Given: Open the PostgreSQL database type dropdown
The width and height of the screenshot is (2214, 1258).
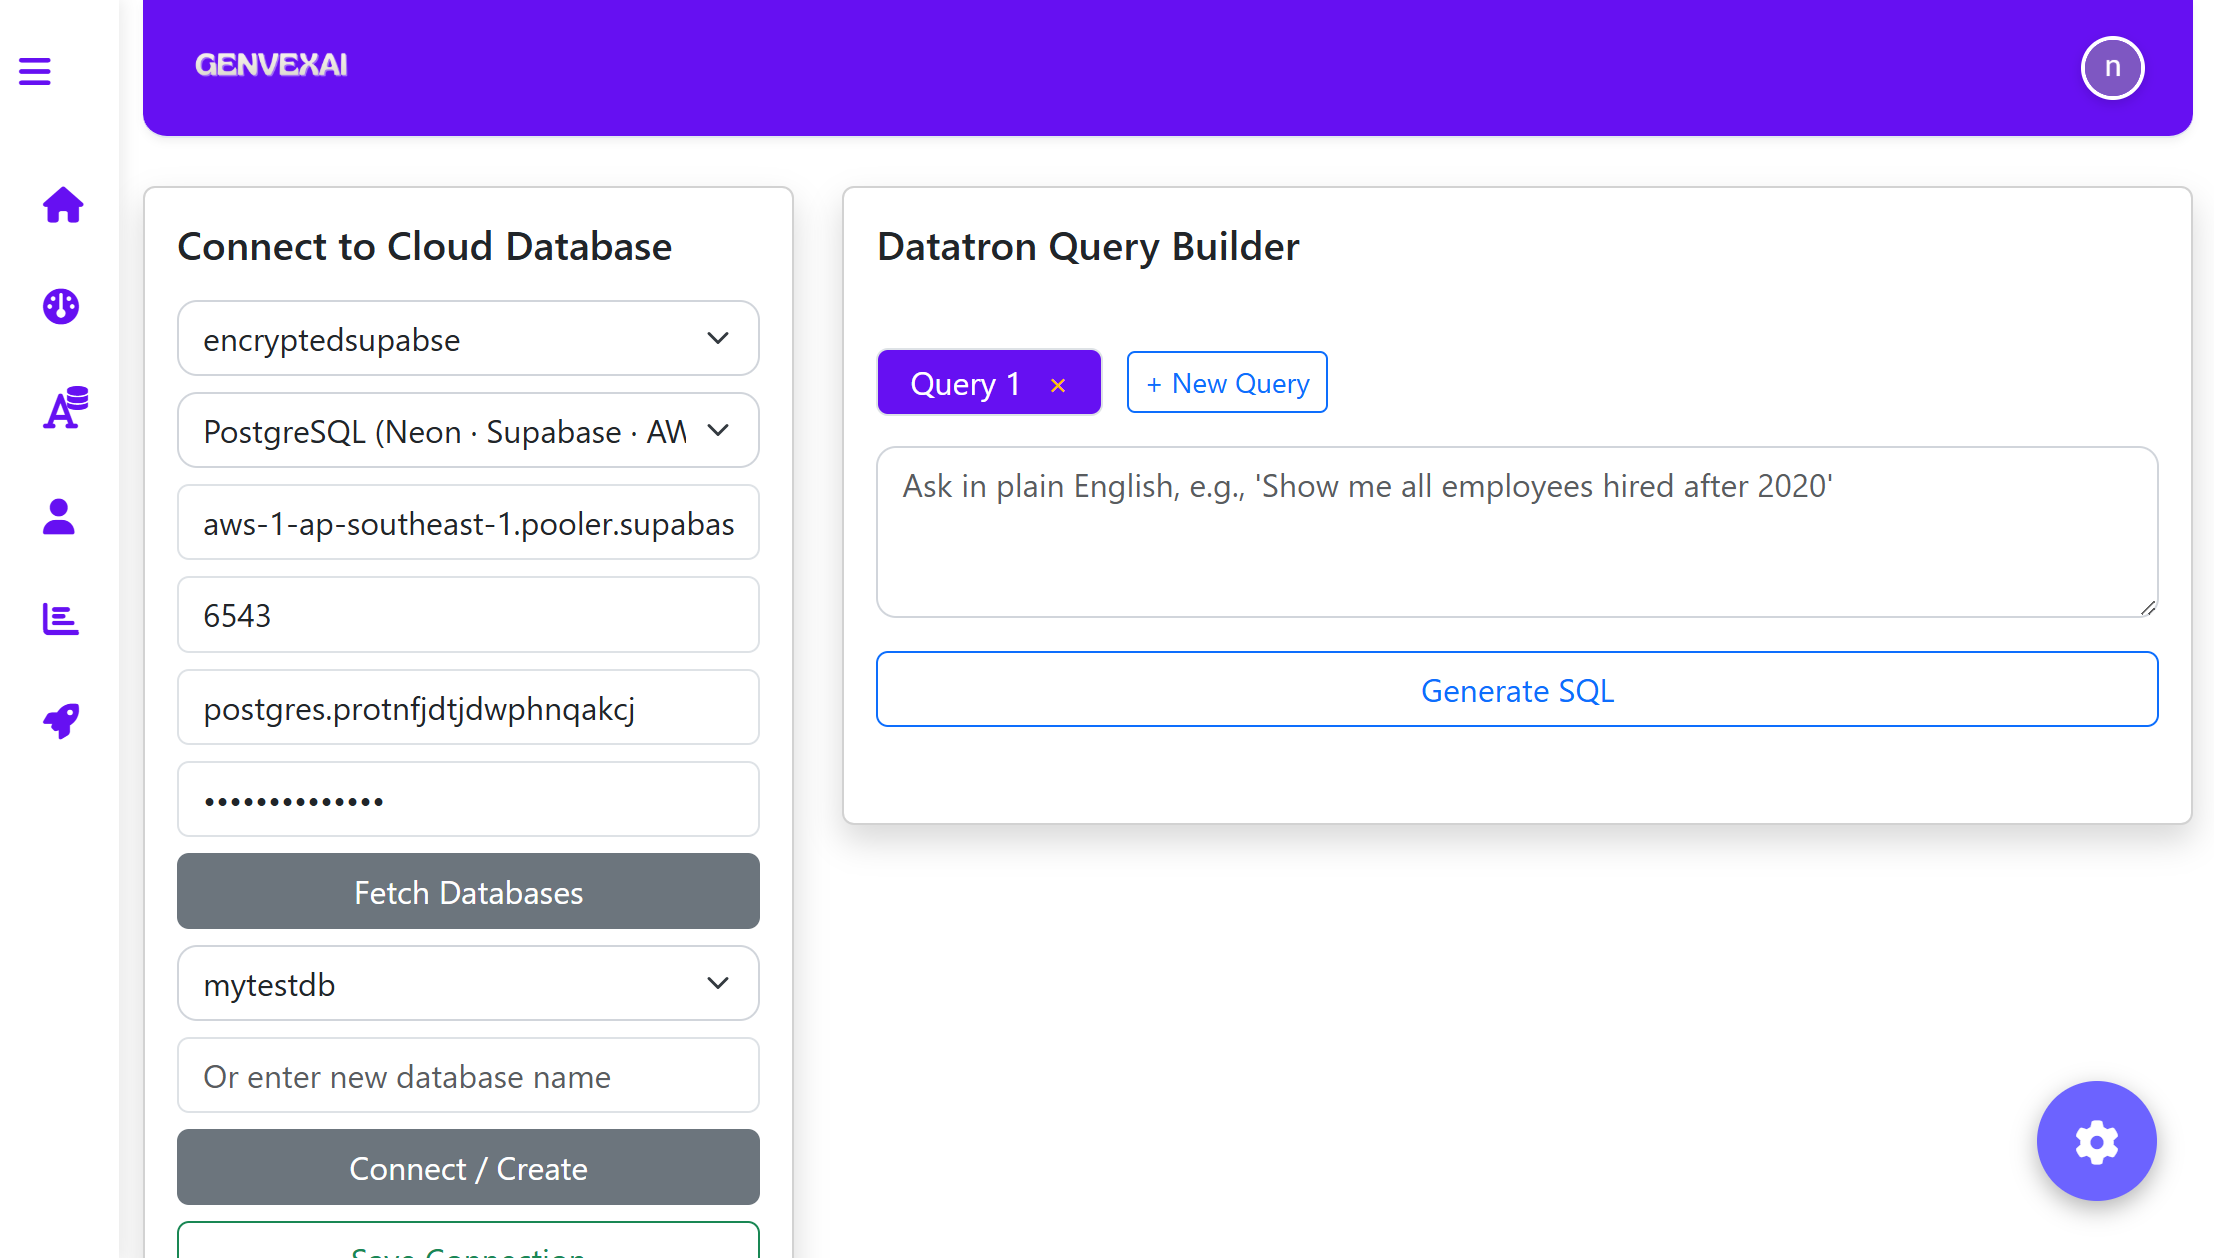Looking at the screenshot, I should 468,431.
